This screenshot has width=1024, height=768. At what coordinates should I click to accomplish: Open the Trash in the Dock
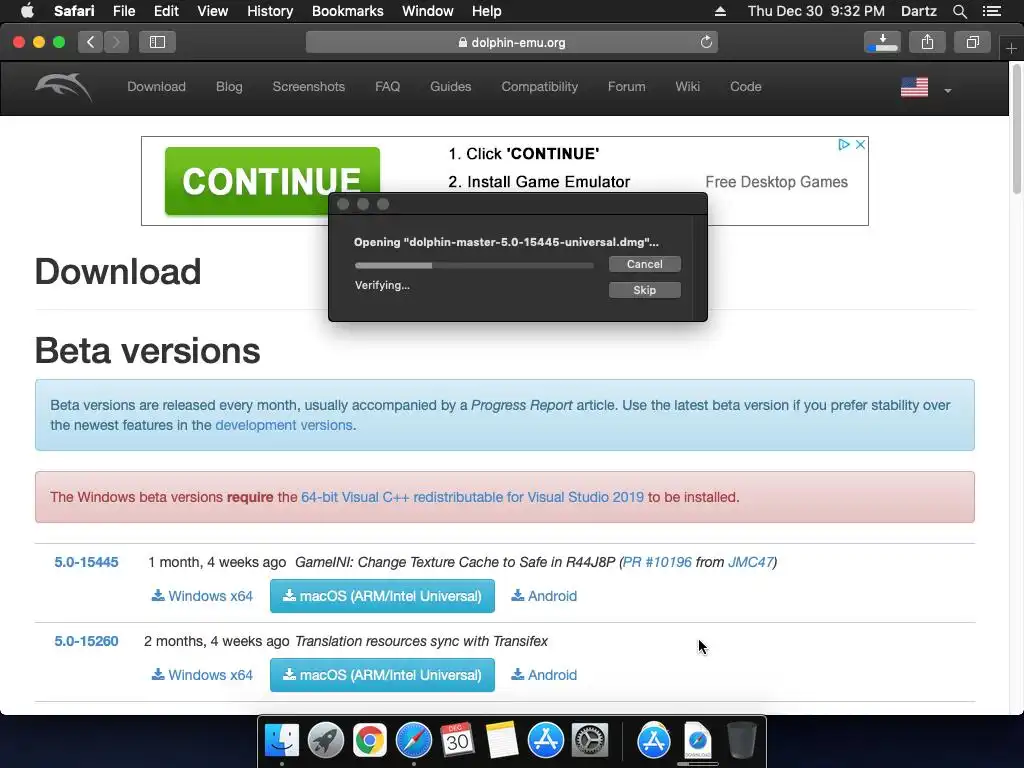pyautogui.click(x=741, y=741)
